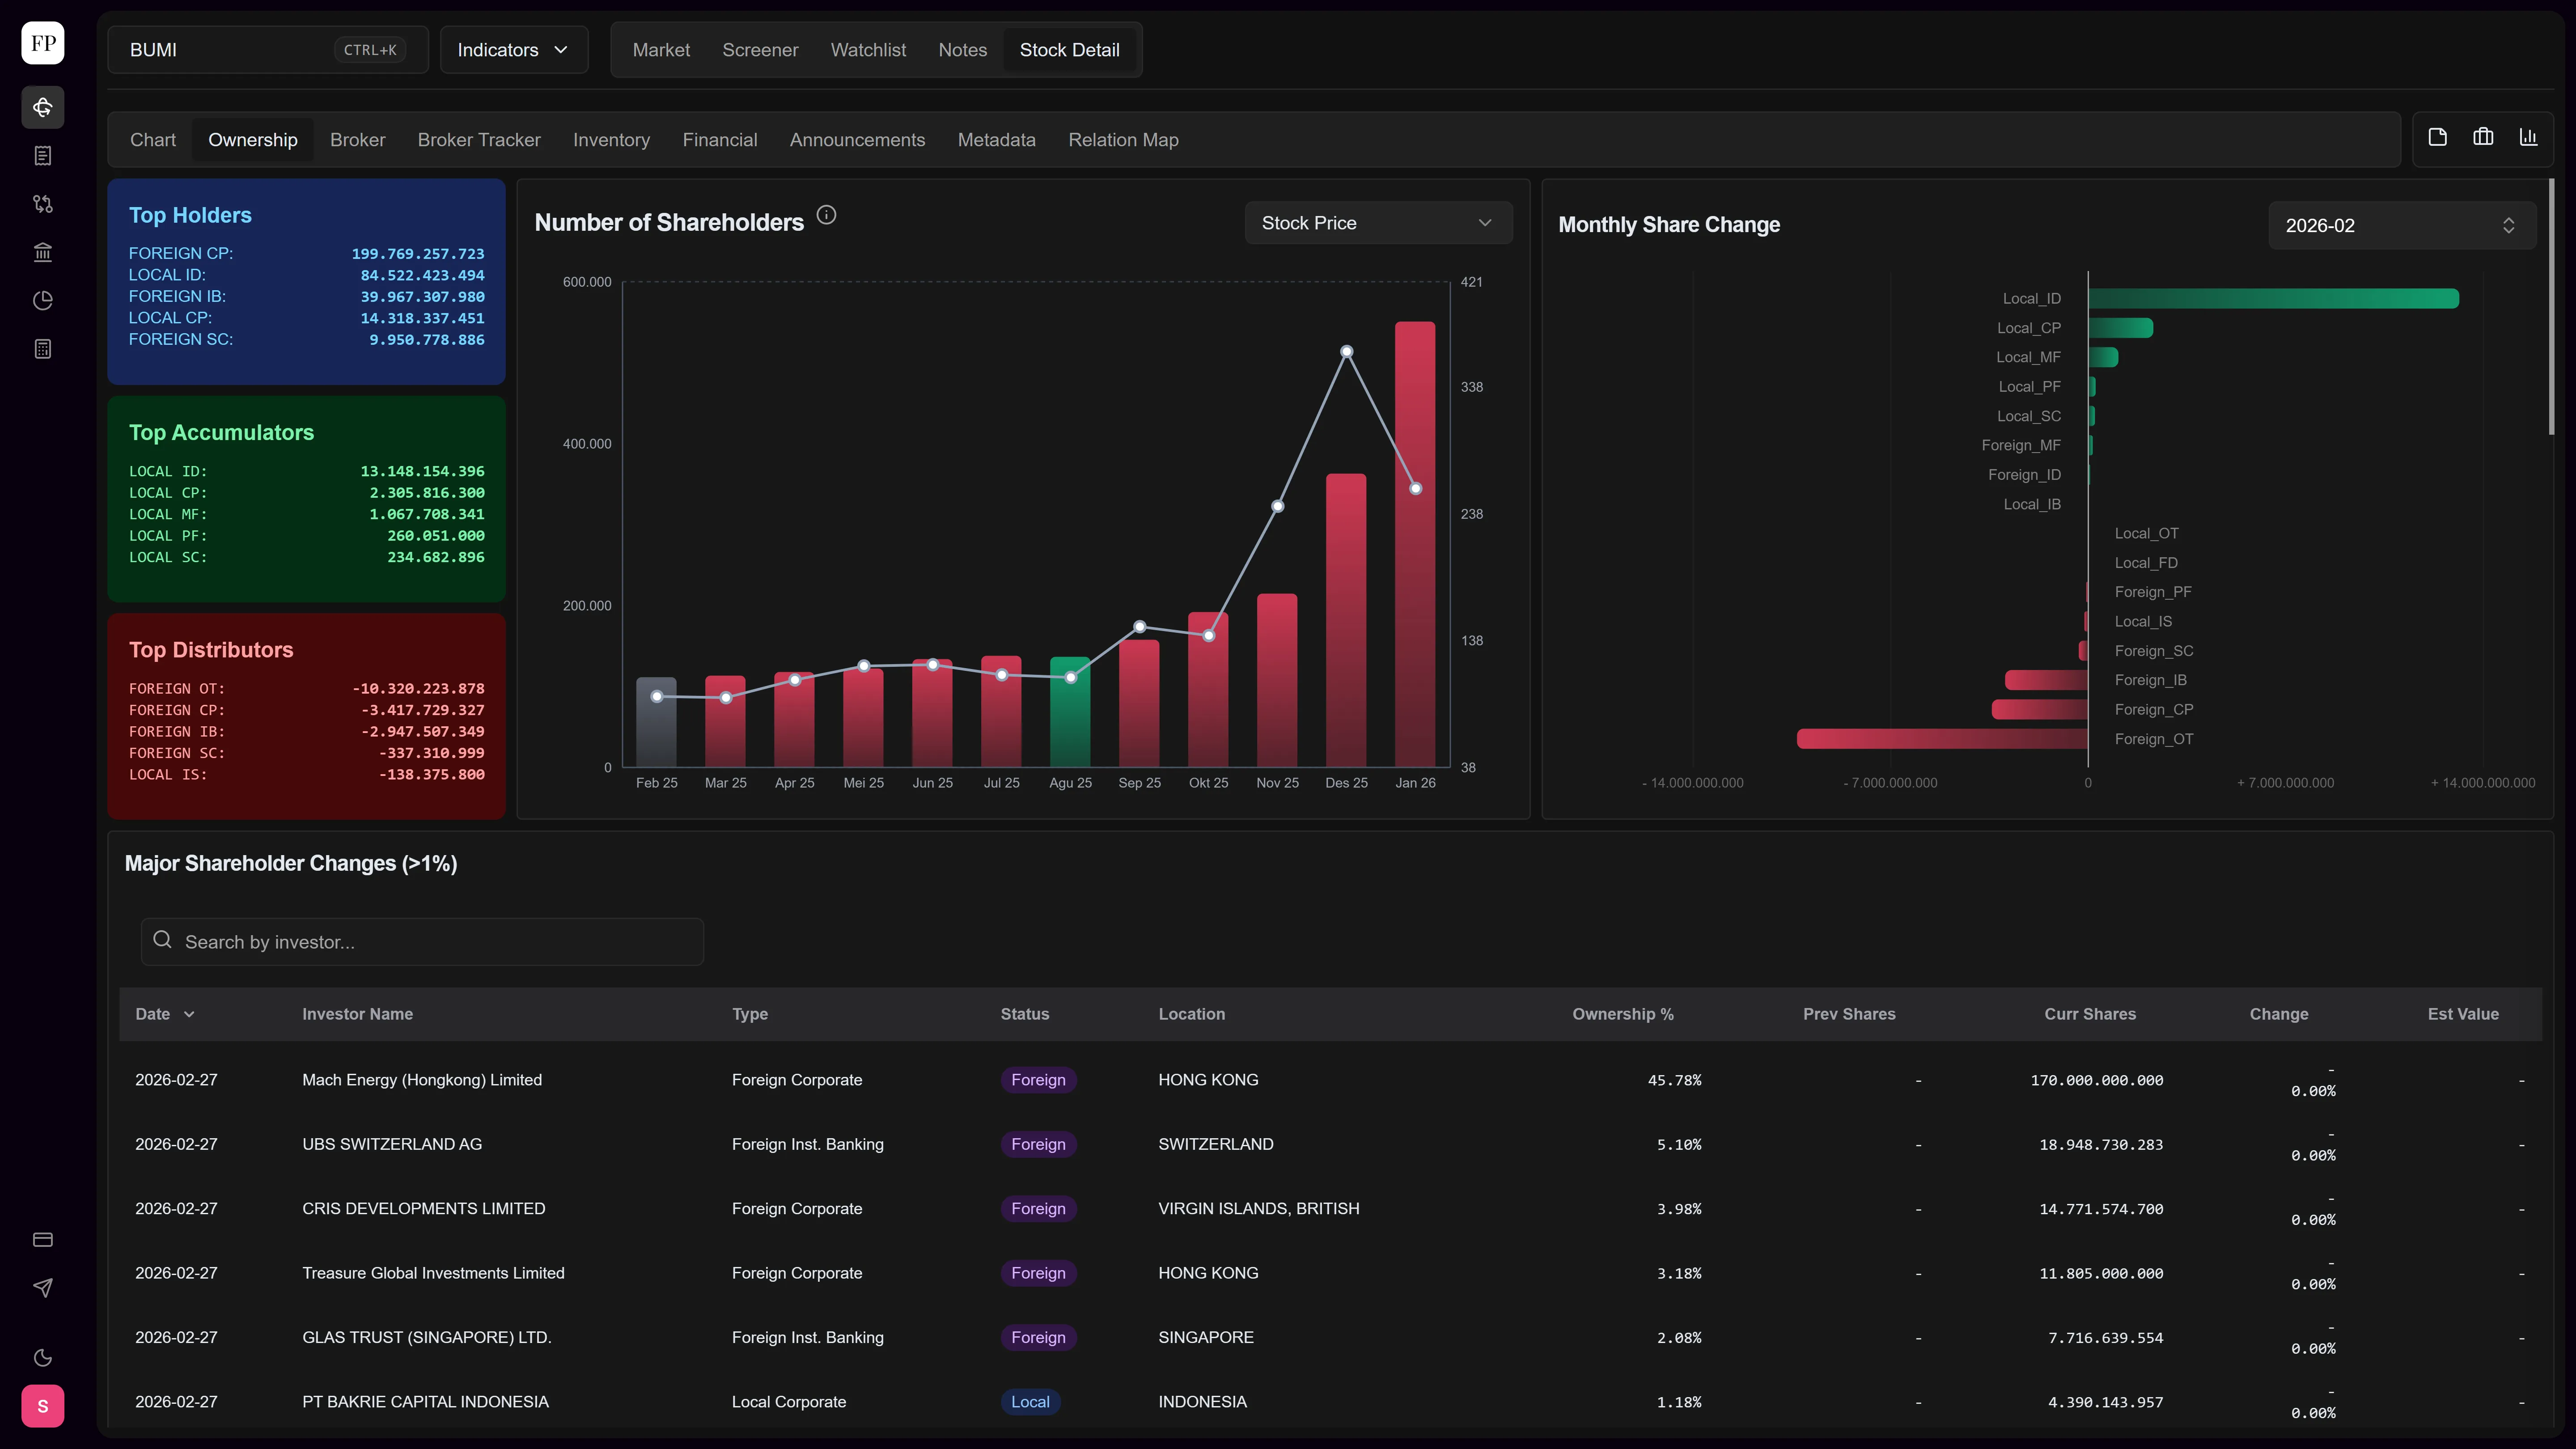Click the Mach Energy (Hongkong) Limited row name
Image resolution: width=2576 pixels, height=1449 pixels.
click(x=422, y=1080)
